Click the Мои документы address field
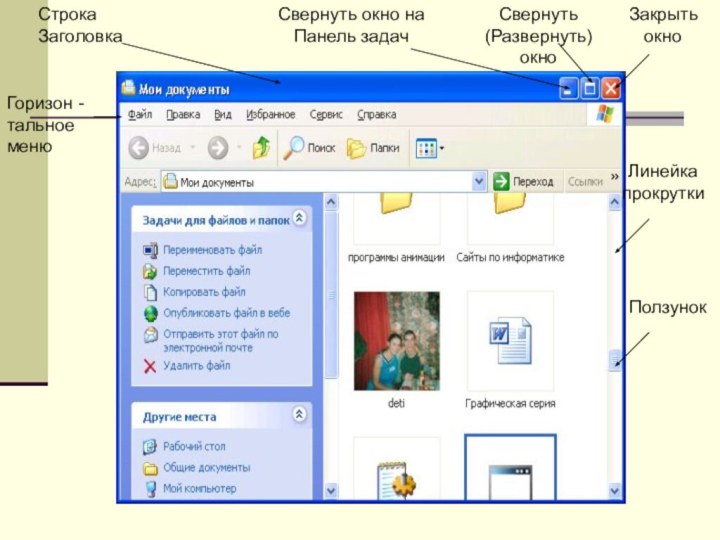 point(320,183)
